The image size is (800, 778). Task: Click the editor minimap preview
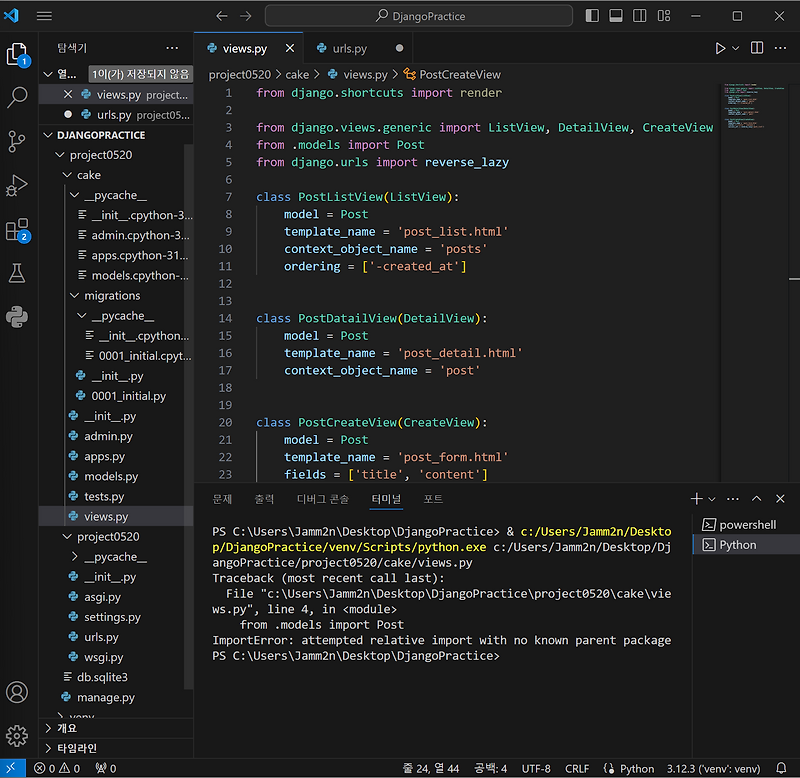coord(753,107)
